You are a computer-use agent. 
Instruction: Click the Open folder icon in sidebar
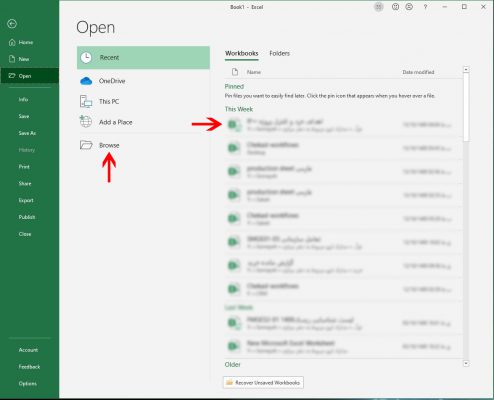coord(12,76)
